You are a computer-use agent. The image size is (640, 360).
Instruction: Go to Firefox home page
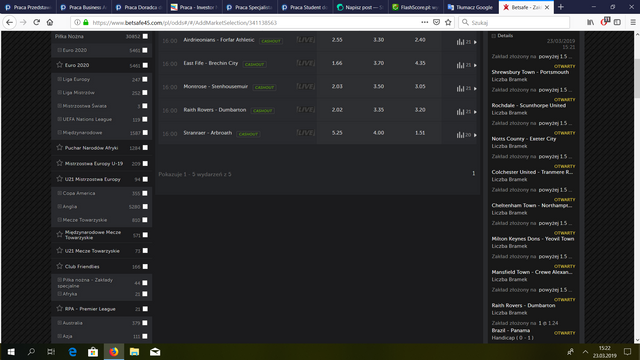[x=50, y=22]
